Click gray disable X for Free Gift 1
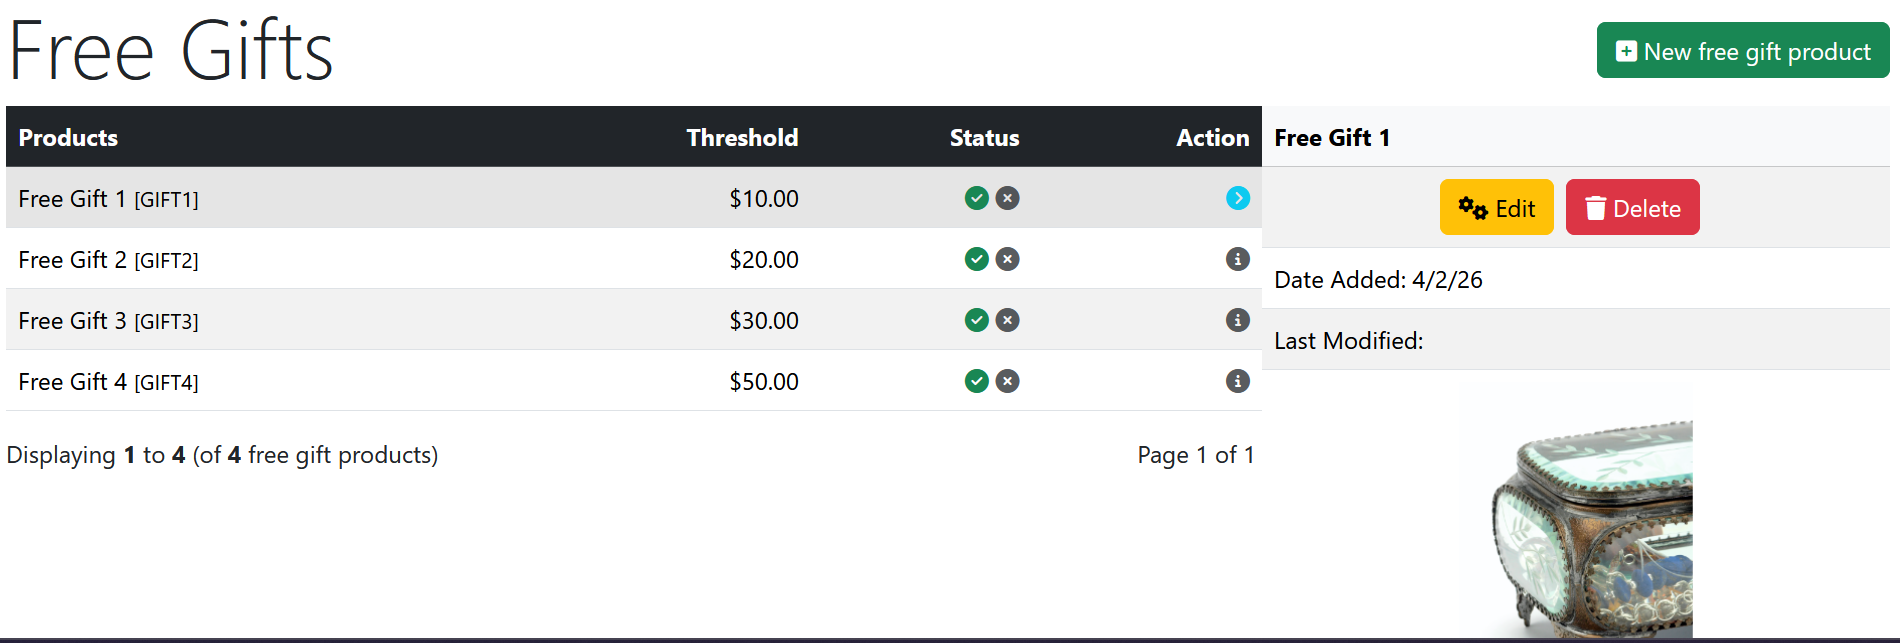The image size is (1900, 643). coord(1008,198)
